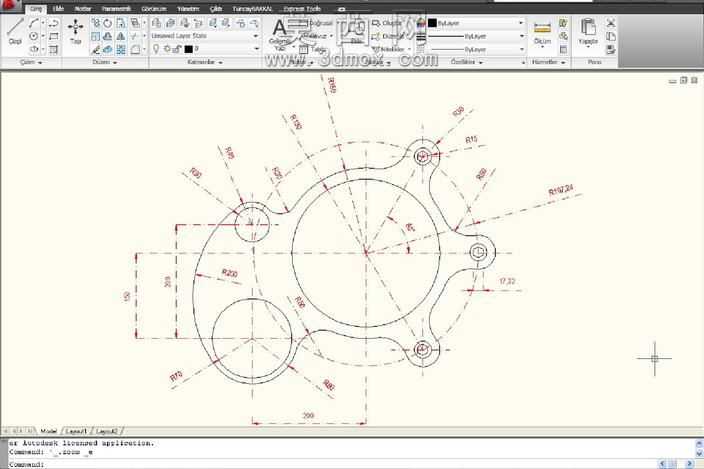Open the Unsaved Layer State dropdown

point(204,36)
